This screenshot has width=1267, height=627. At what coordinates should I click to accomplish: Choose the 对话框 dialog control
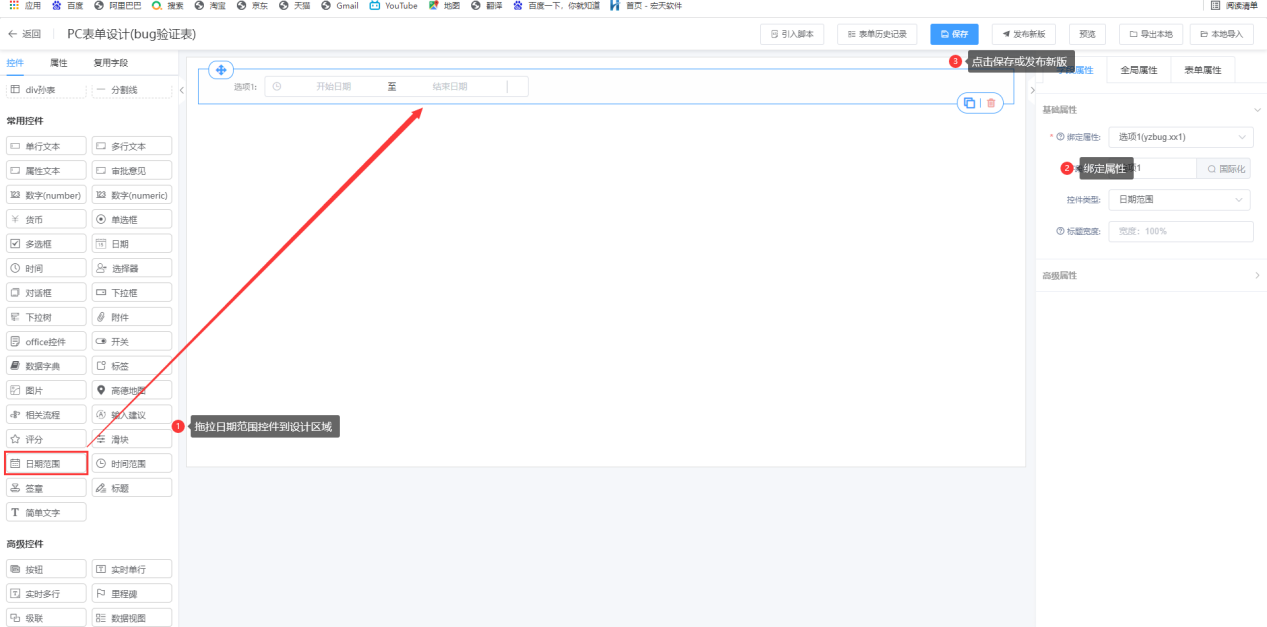(x=46, y=293)
